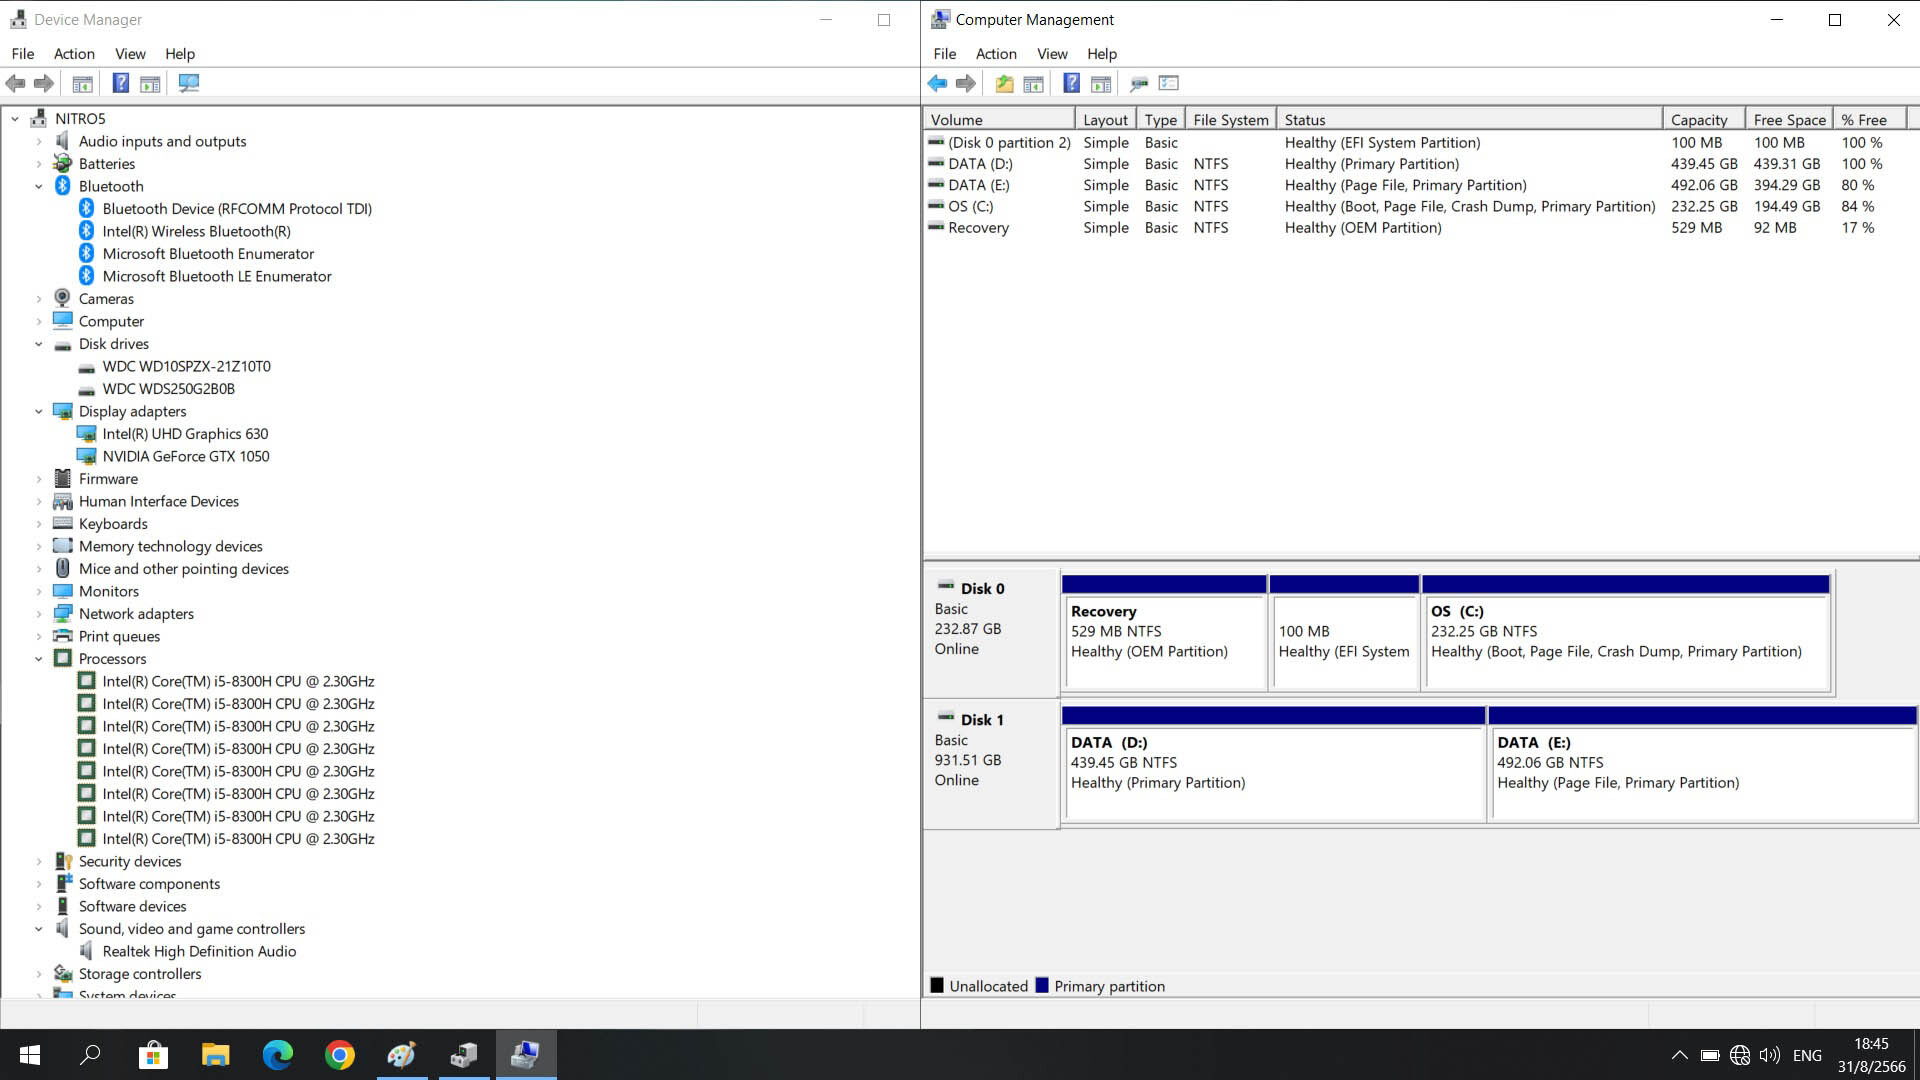Image resolution: width=1920 pixels, height=1080 pixels.
Task: Open Microsoft Edge from taskbar
Action: click(x=277, y=1055)
